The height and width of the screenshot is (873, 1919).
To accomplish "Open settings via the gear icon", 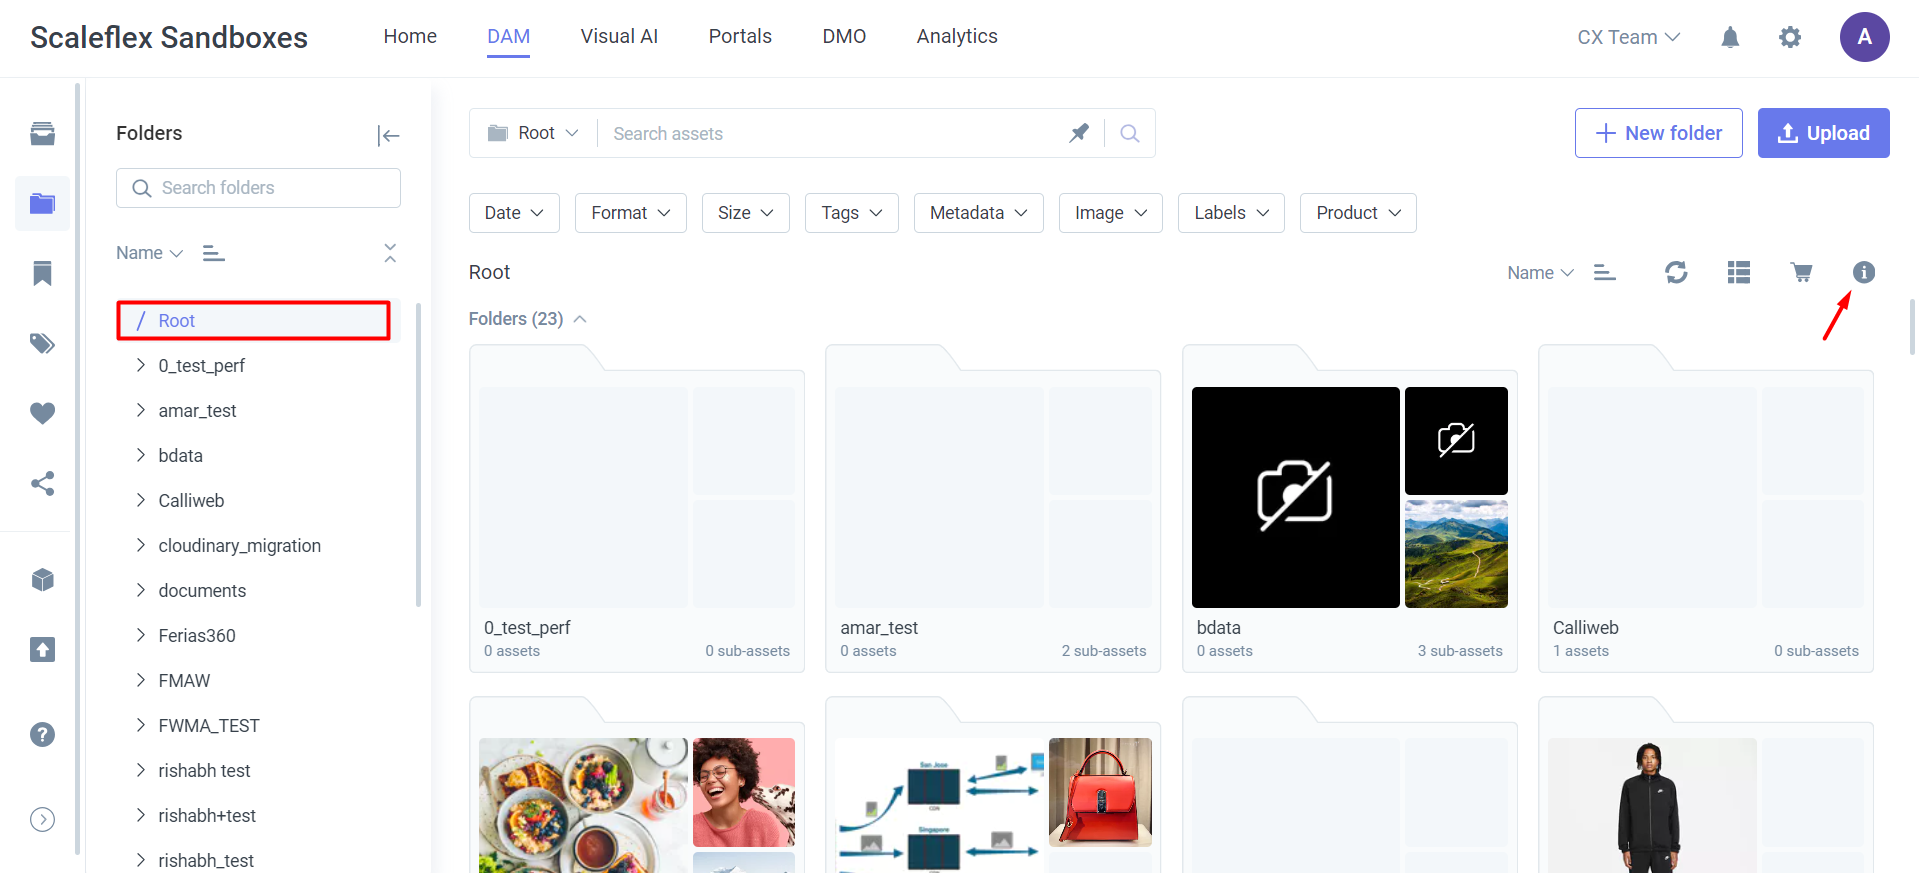I will click(x=1790, y=38).
